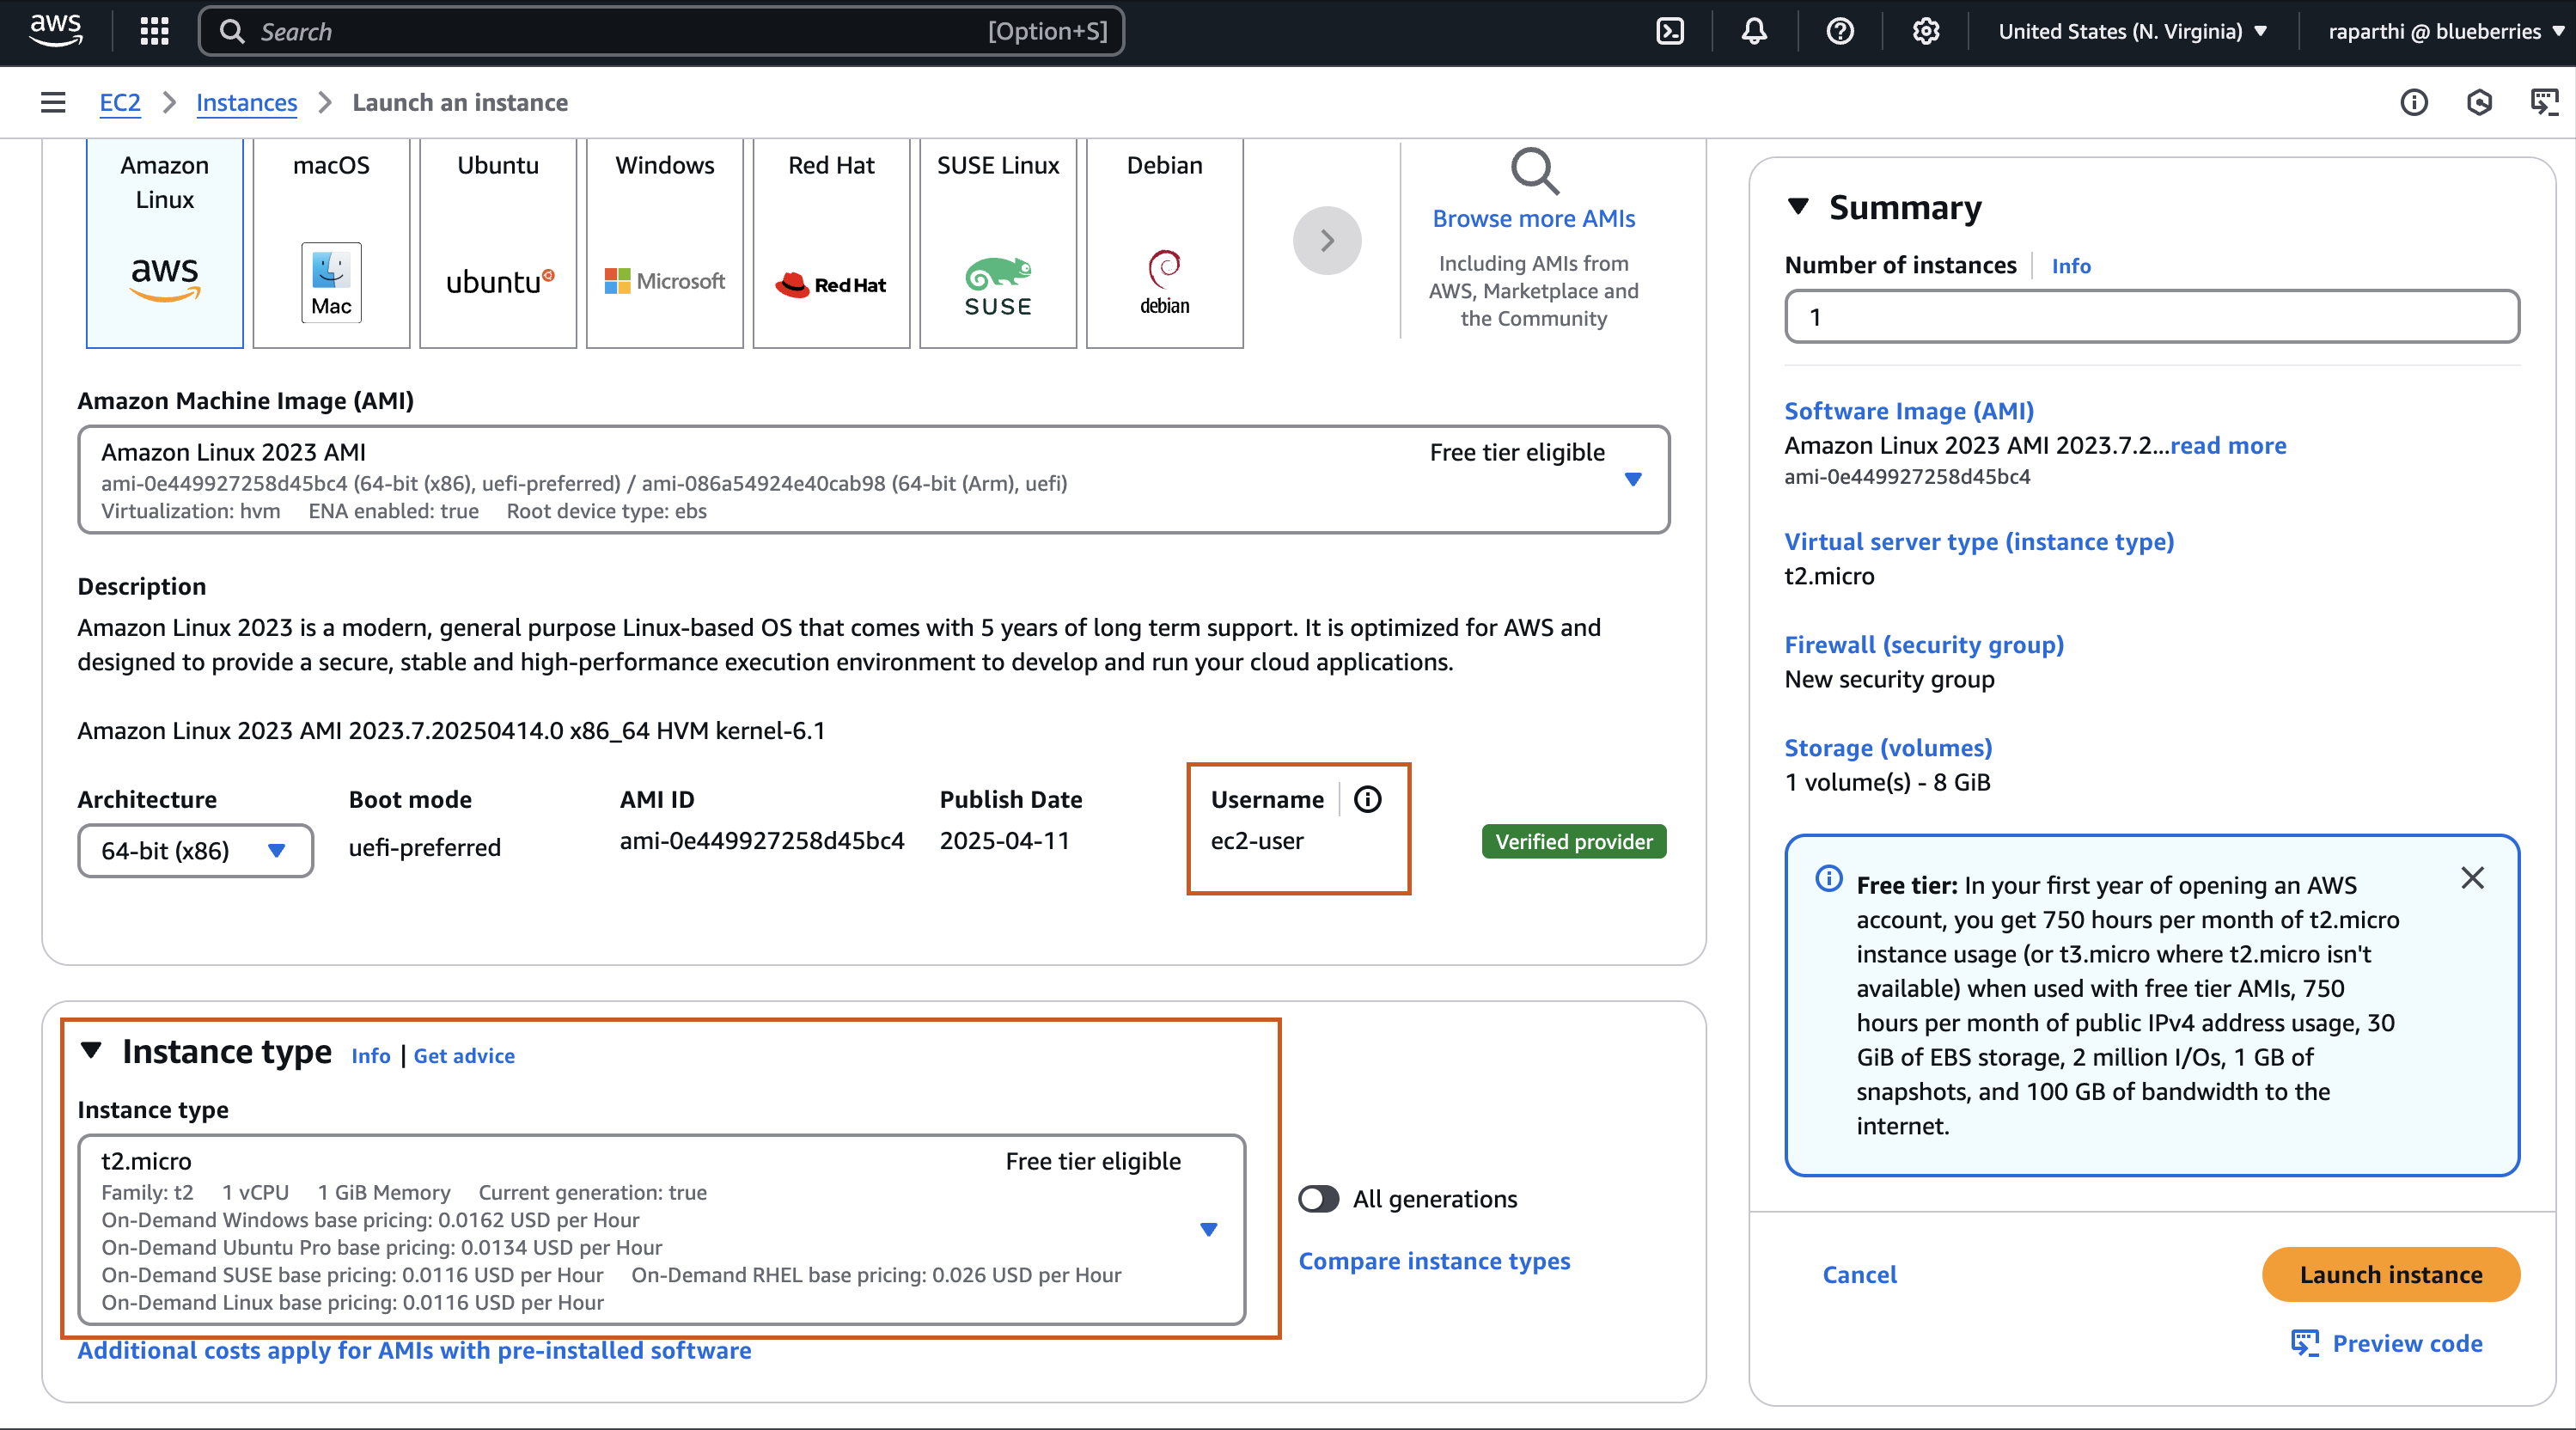
Task: Select the Windows AMI tile
Action: point(665,243)
